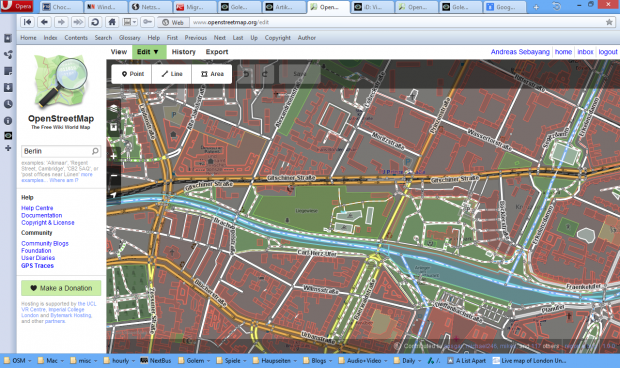Open the NextBus bookmark
Image resolution: width=620 pixels, height=368 pixels.
156,360
